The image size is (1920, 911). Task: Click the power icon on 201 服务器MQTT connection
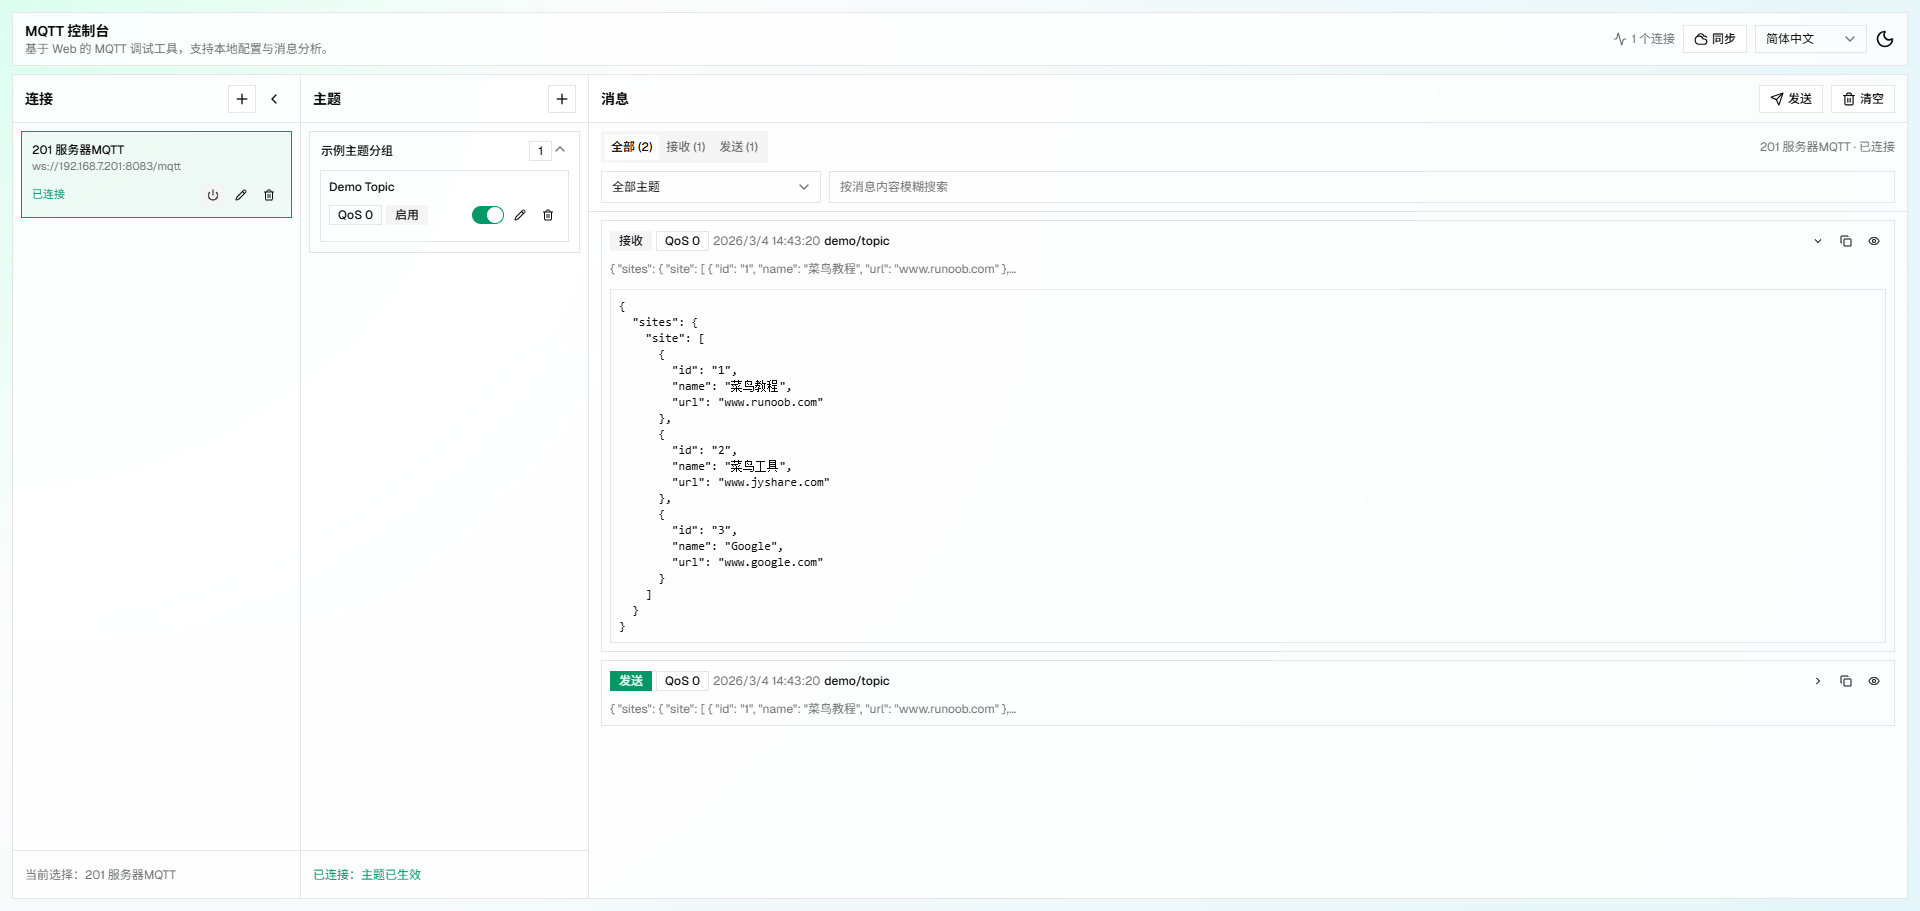[x=213, y=195]
